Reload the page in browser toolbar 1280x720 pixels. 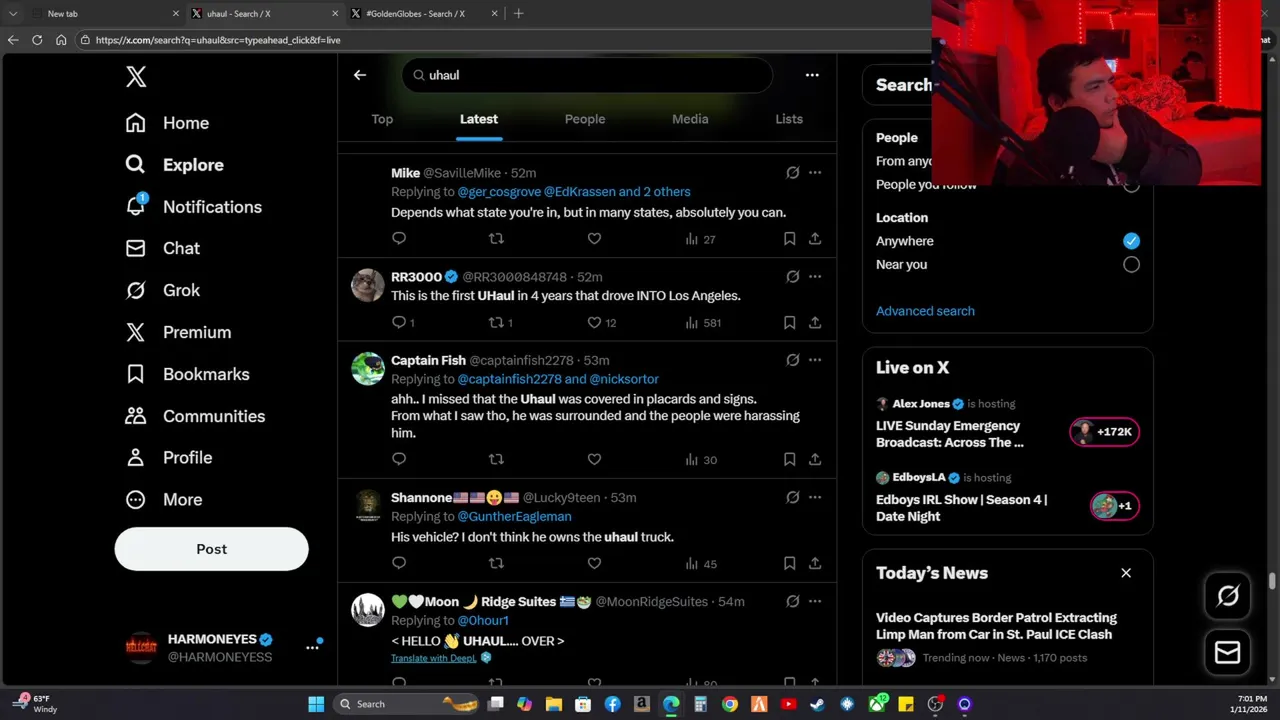click(37, 40)
